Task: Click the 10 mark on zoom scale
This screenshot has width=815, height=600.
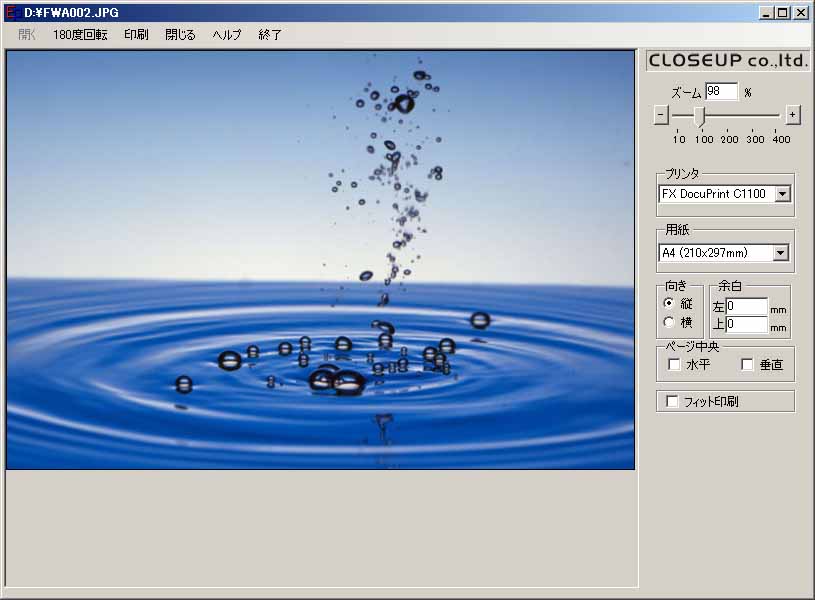Action: [x=679, y=139]
